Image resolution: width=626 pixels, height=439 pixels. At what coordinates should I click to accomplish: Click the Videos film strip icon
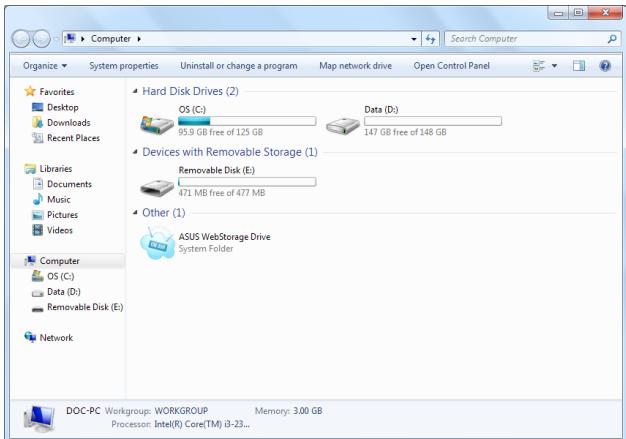pyautogui.click(x=38, y=230)
